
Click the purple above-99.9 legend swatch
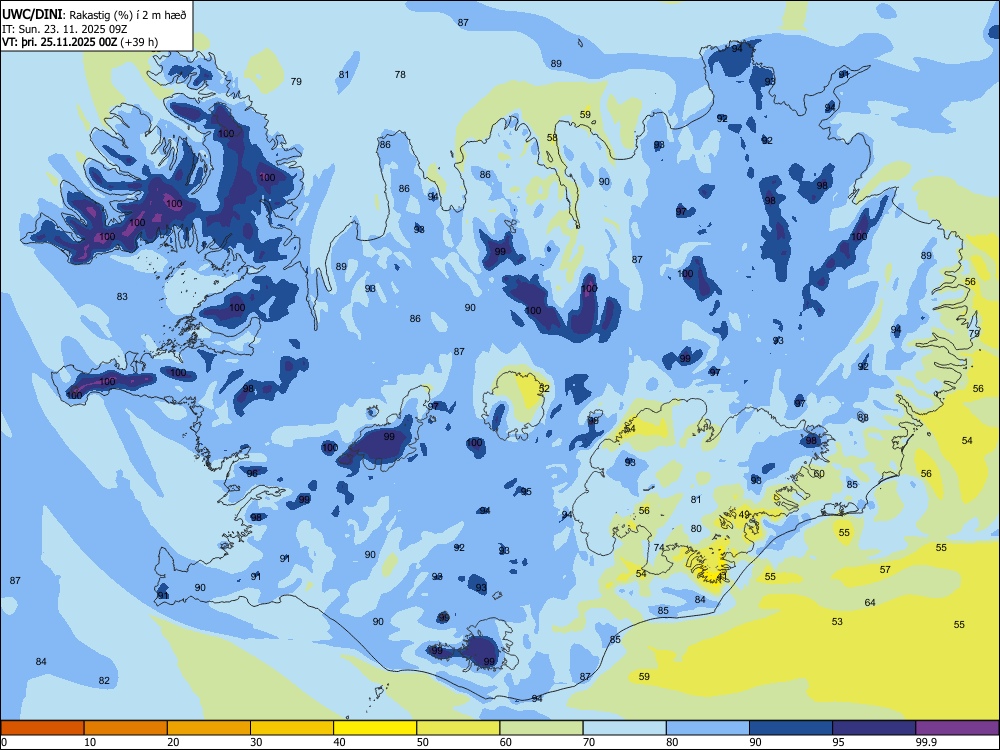[x=957, y=728]
